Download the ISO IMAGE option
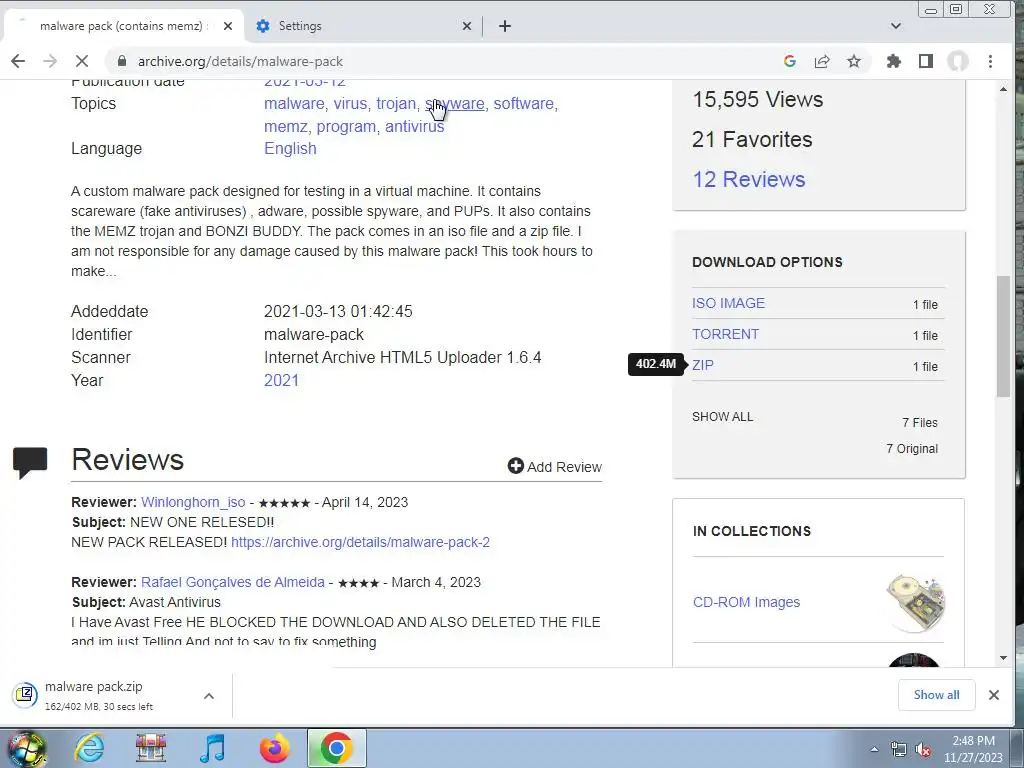1024x768 pixels. [728, 304]
